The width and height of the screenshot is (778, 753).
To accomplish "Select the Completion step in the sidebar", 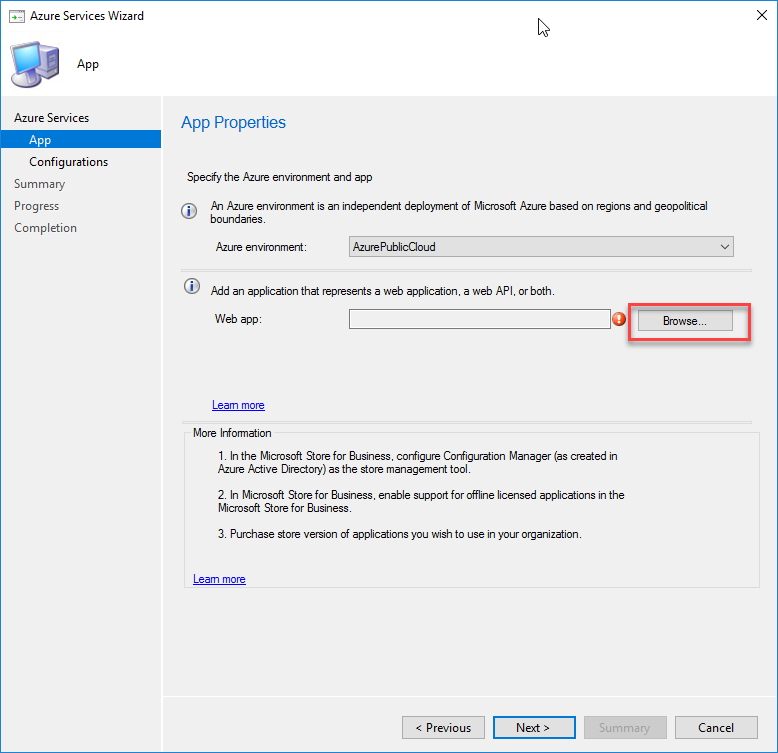I will click(46, 228).
